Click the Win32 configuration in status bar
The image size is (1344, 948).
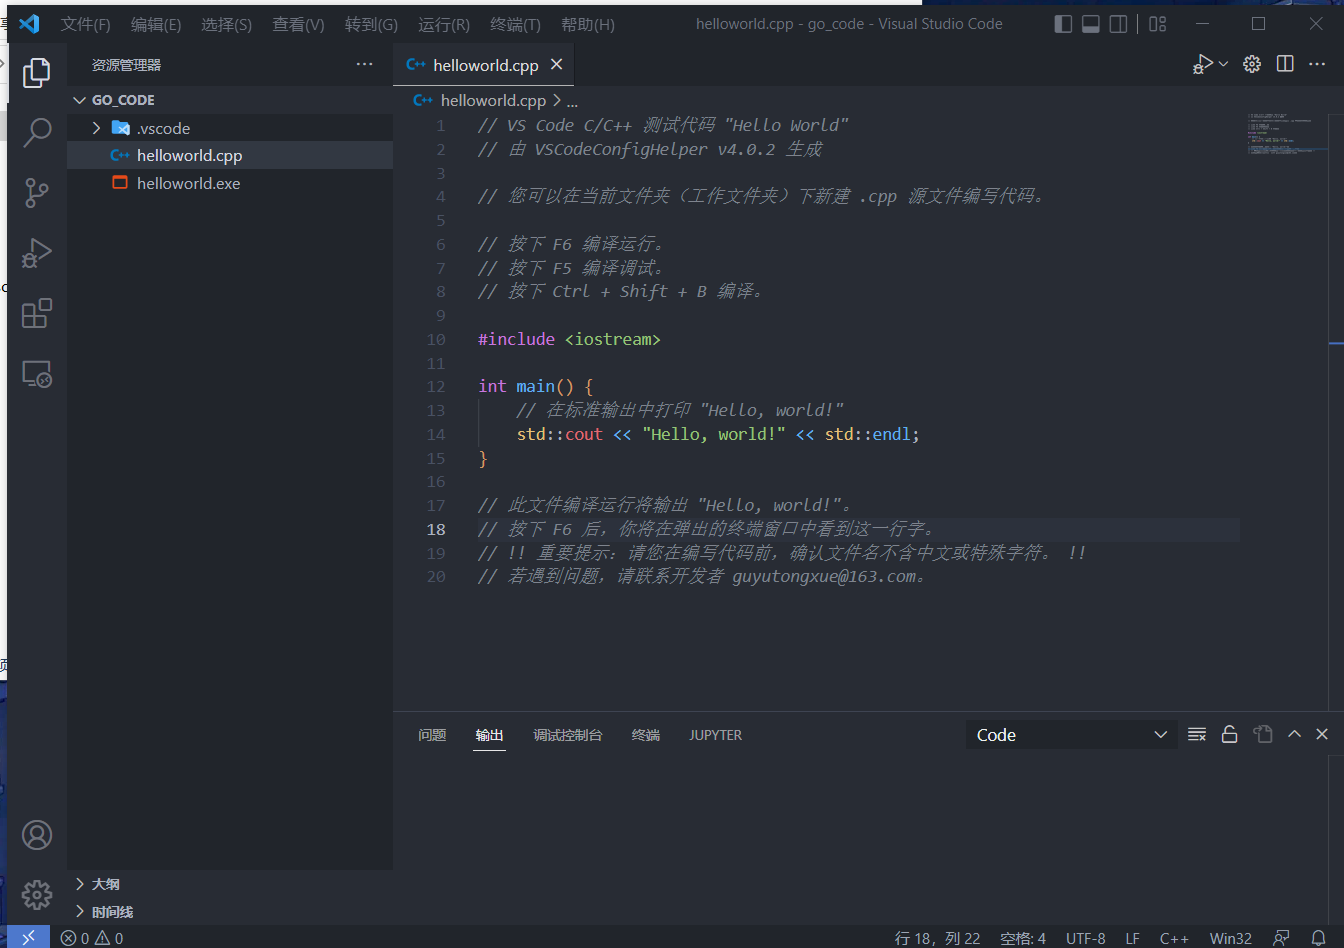[1231, 938]
